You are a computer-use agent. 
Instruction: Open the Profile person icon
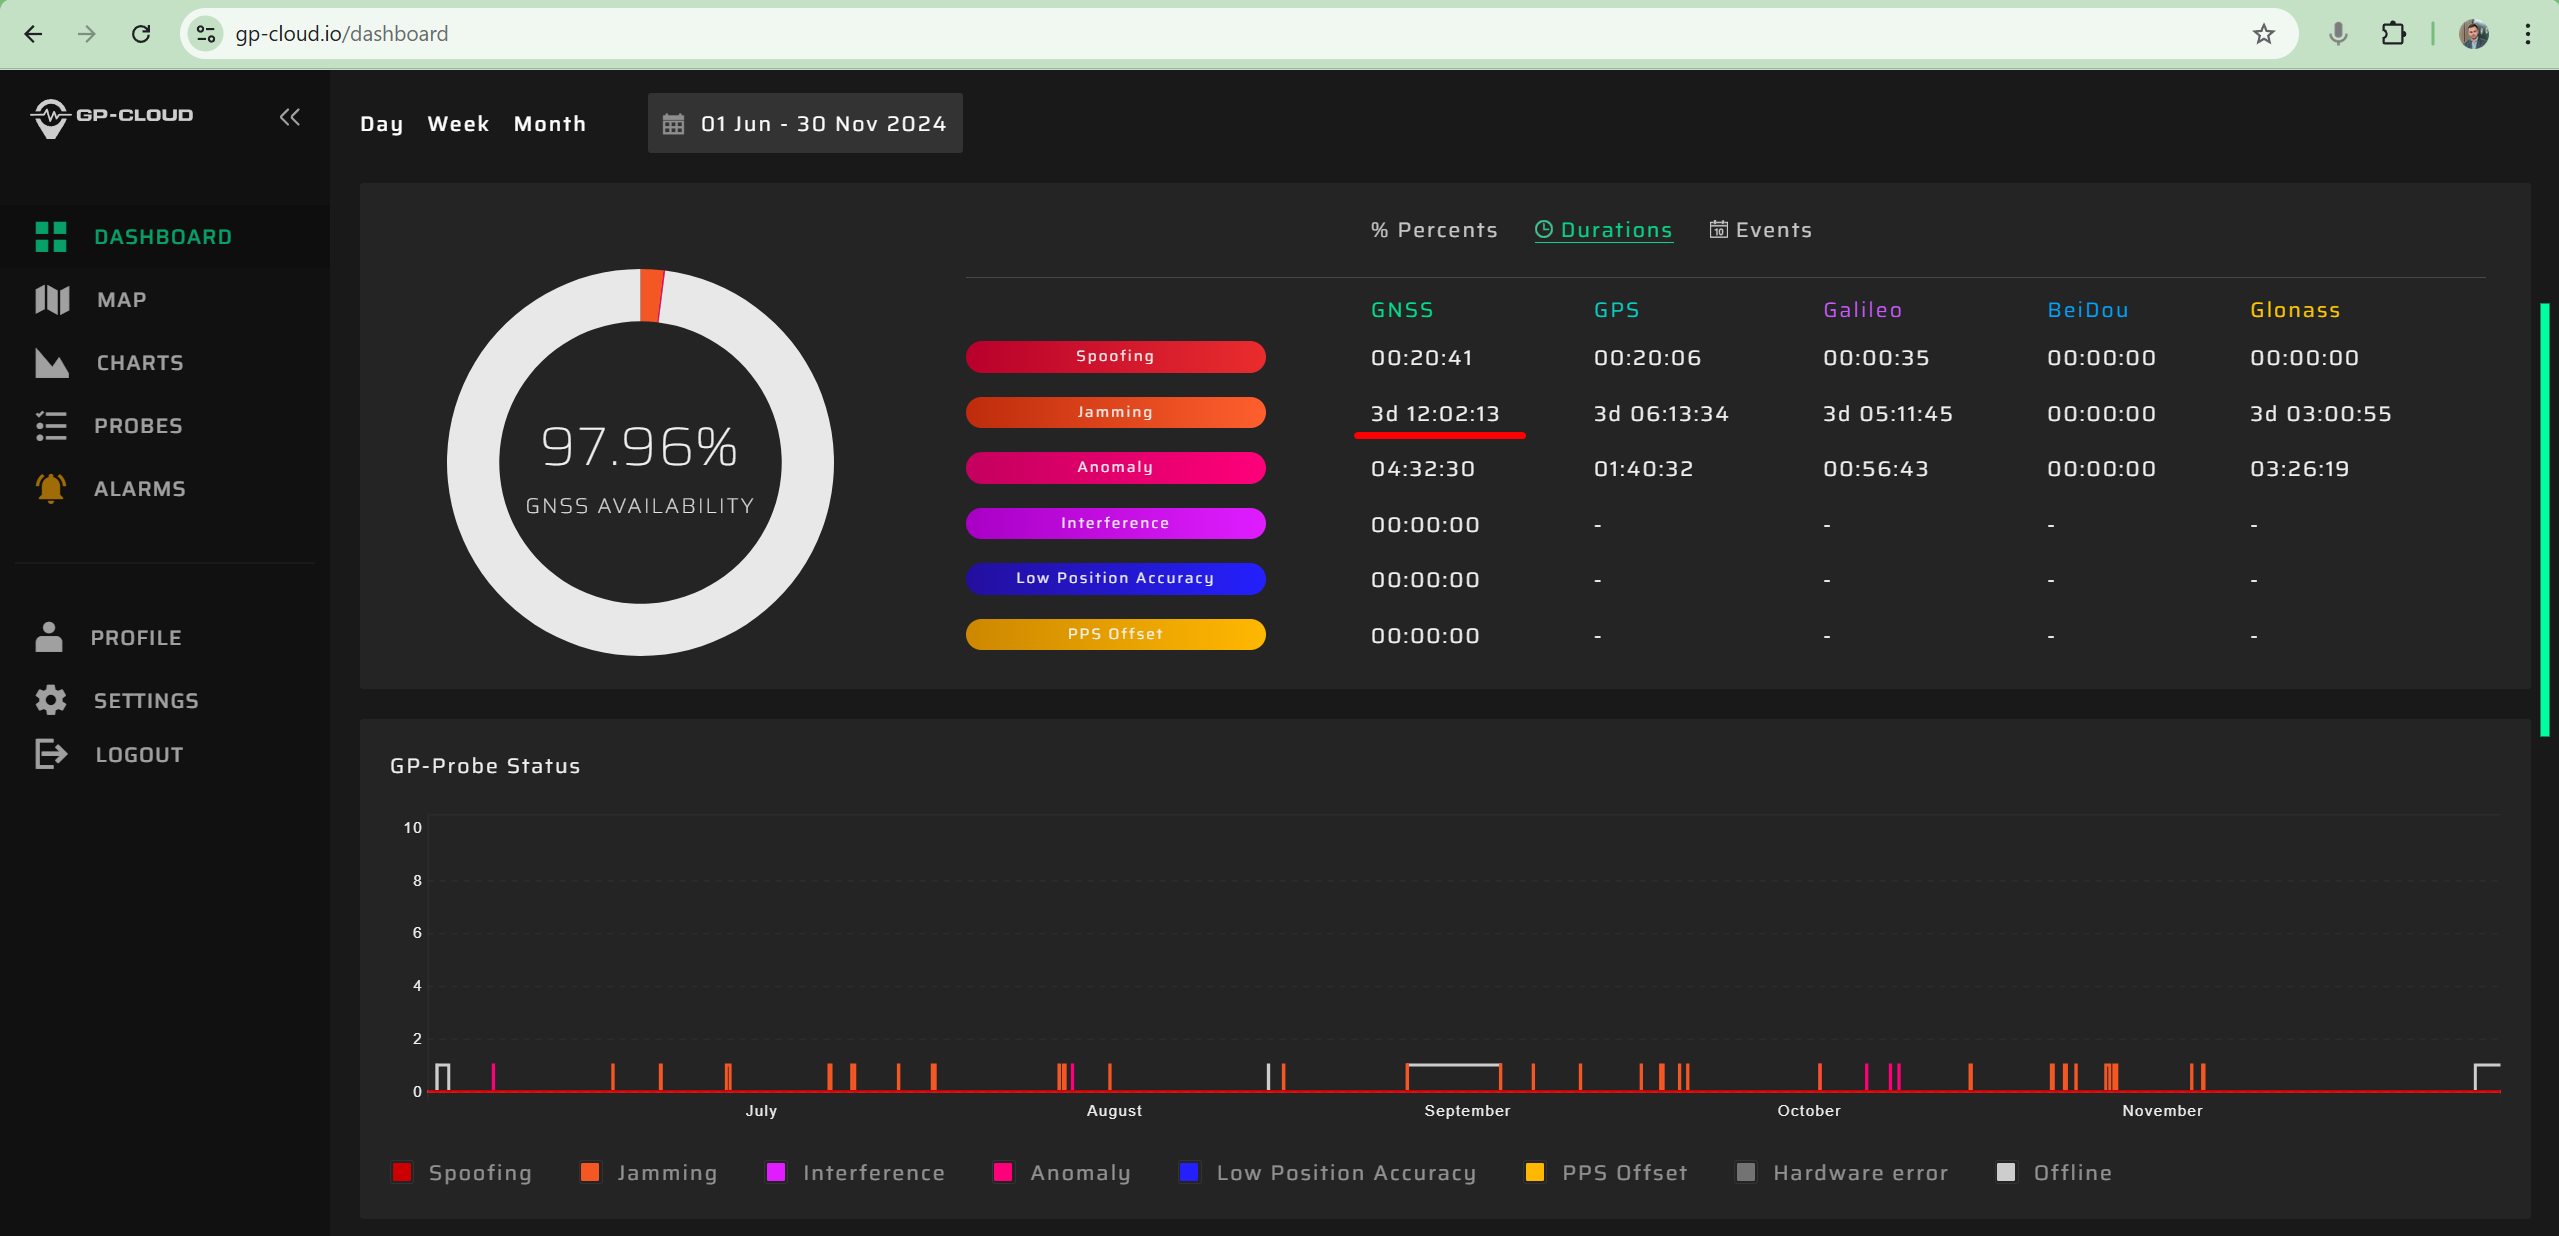(49, 637)
